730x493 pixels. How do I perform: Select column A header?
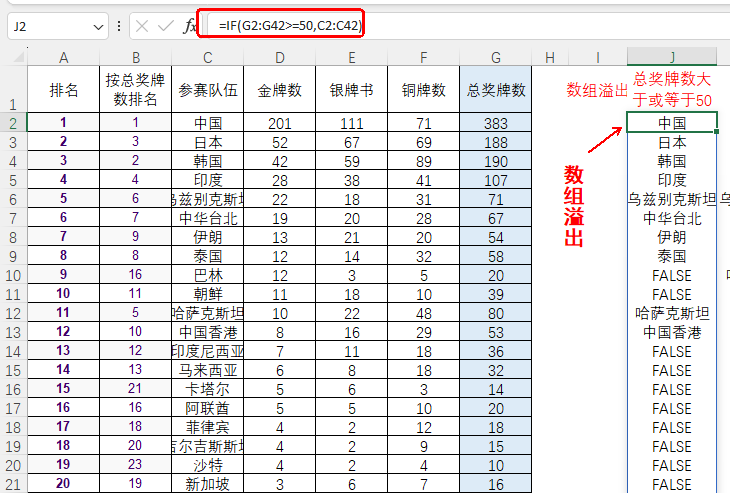(63, 57)
